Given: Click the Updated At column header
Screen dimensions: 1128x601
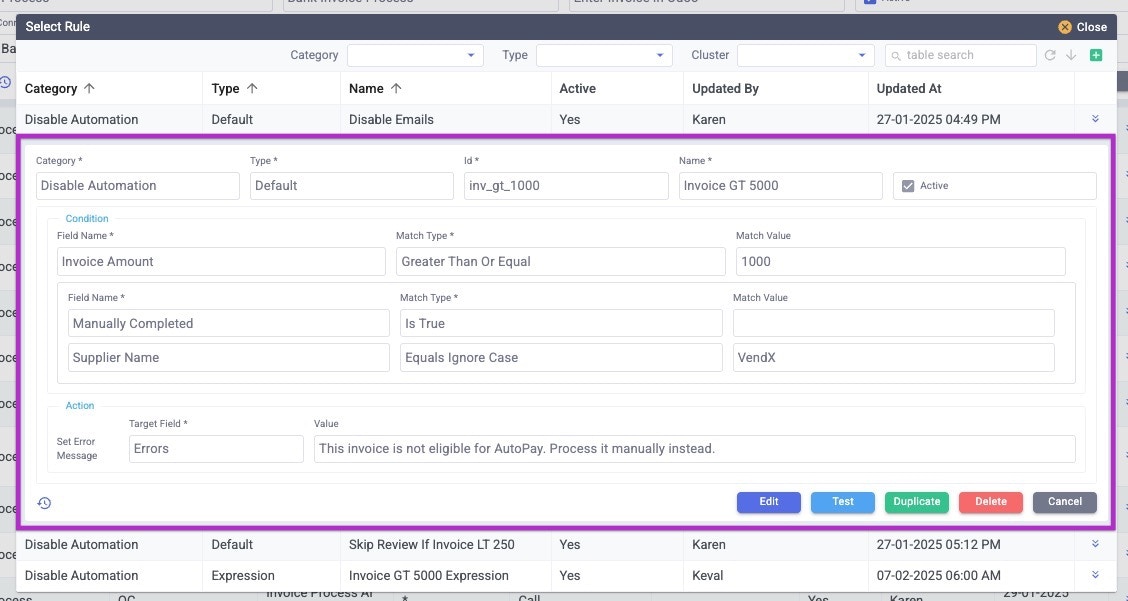Looking at the screenshot, I should 909,89.
